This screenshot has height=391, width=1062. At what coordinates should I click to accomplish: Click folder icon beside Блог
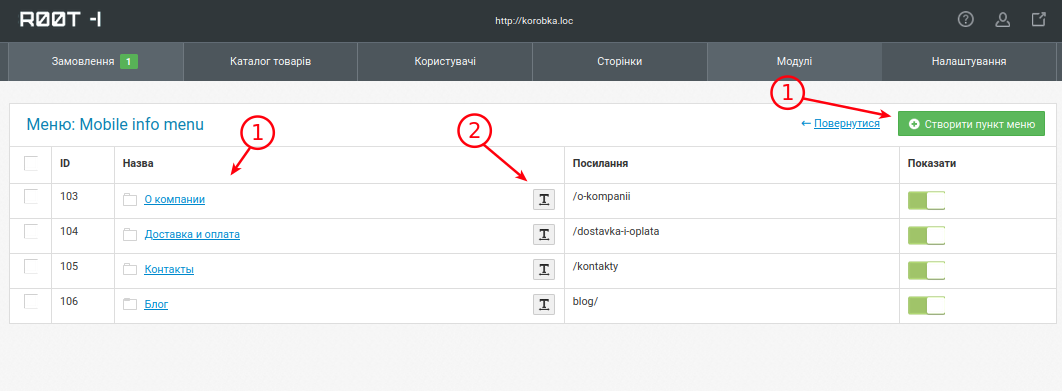click(x=130, y=305)
